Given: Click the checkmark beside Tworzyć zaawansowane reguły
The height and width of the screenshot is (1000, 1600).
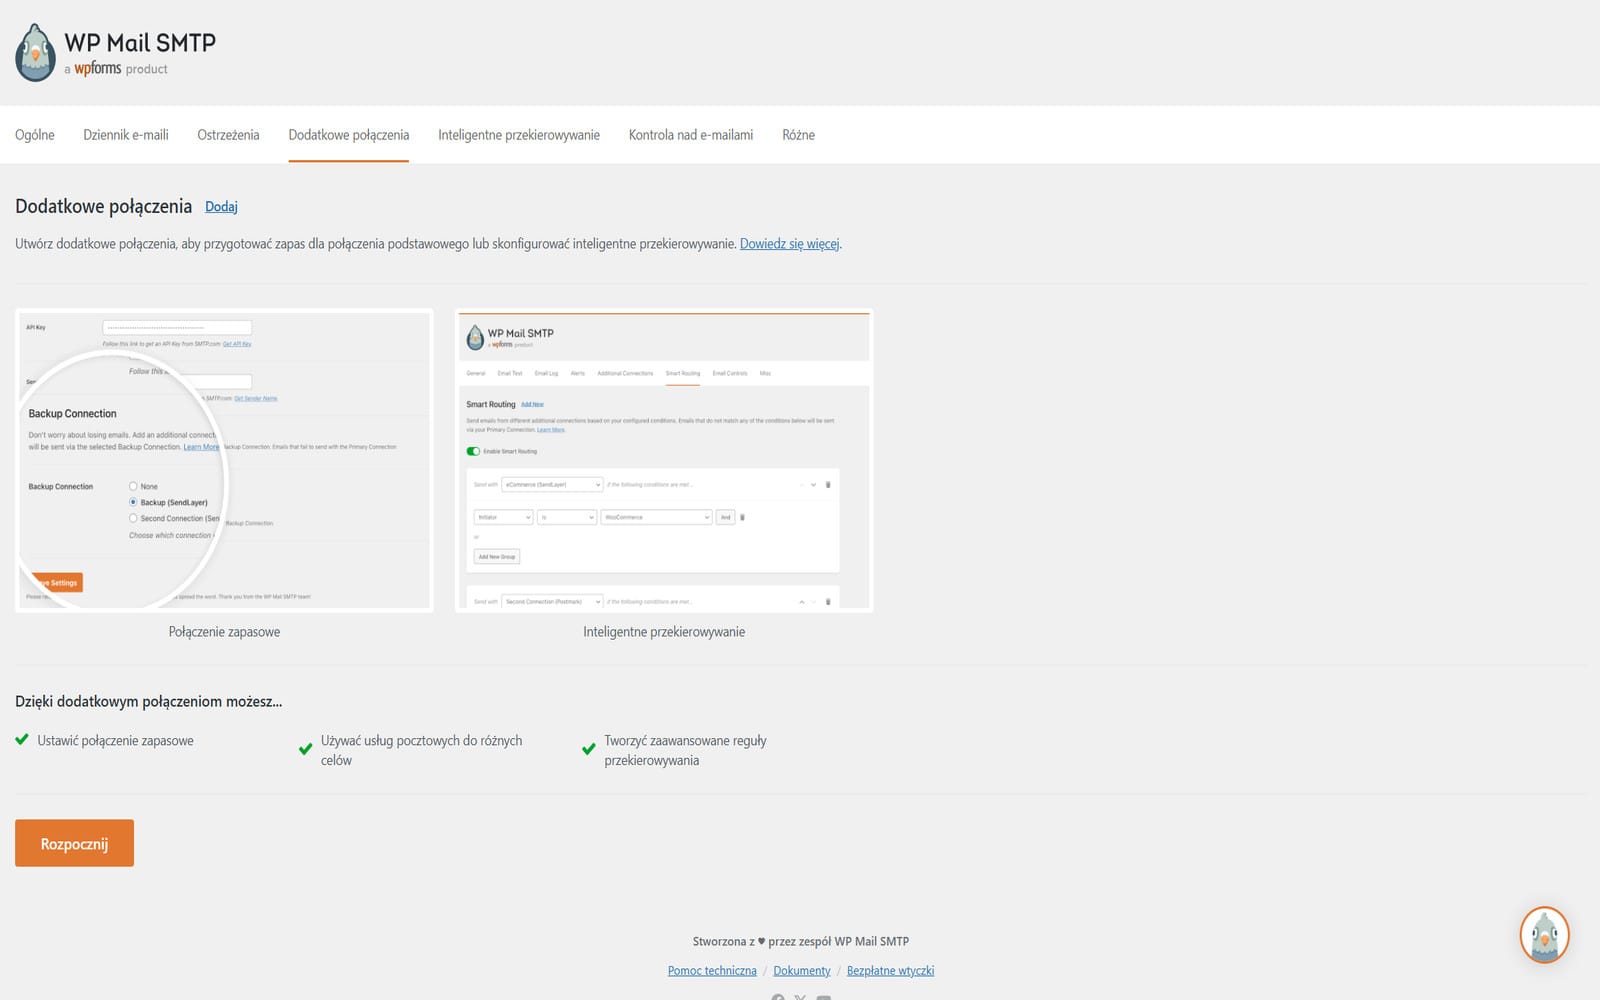Looking at the screenshot, I should click(x=589, y=749).
